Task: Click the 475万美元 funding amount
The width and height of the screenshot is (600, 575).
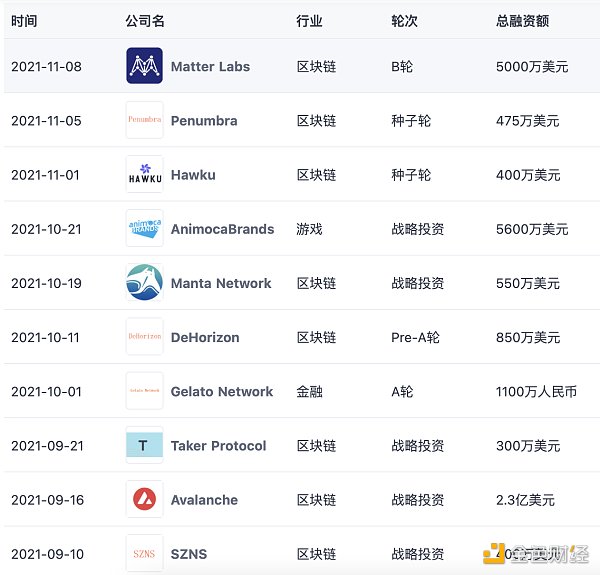Action: pos(528,121)
